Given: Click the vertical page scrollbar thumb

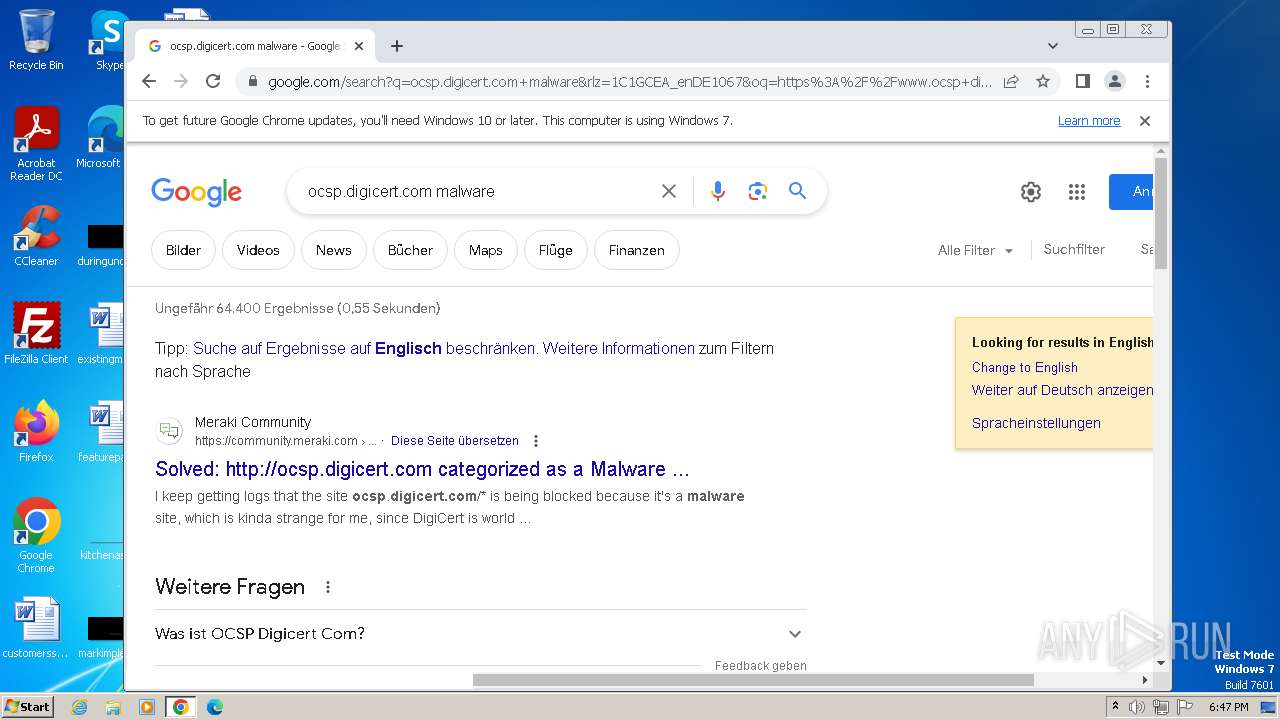Looking at the screenshot, I should (1160, 213).
